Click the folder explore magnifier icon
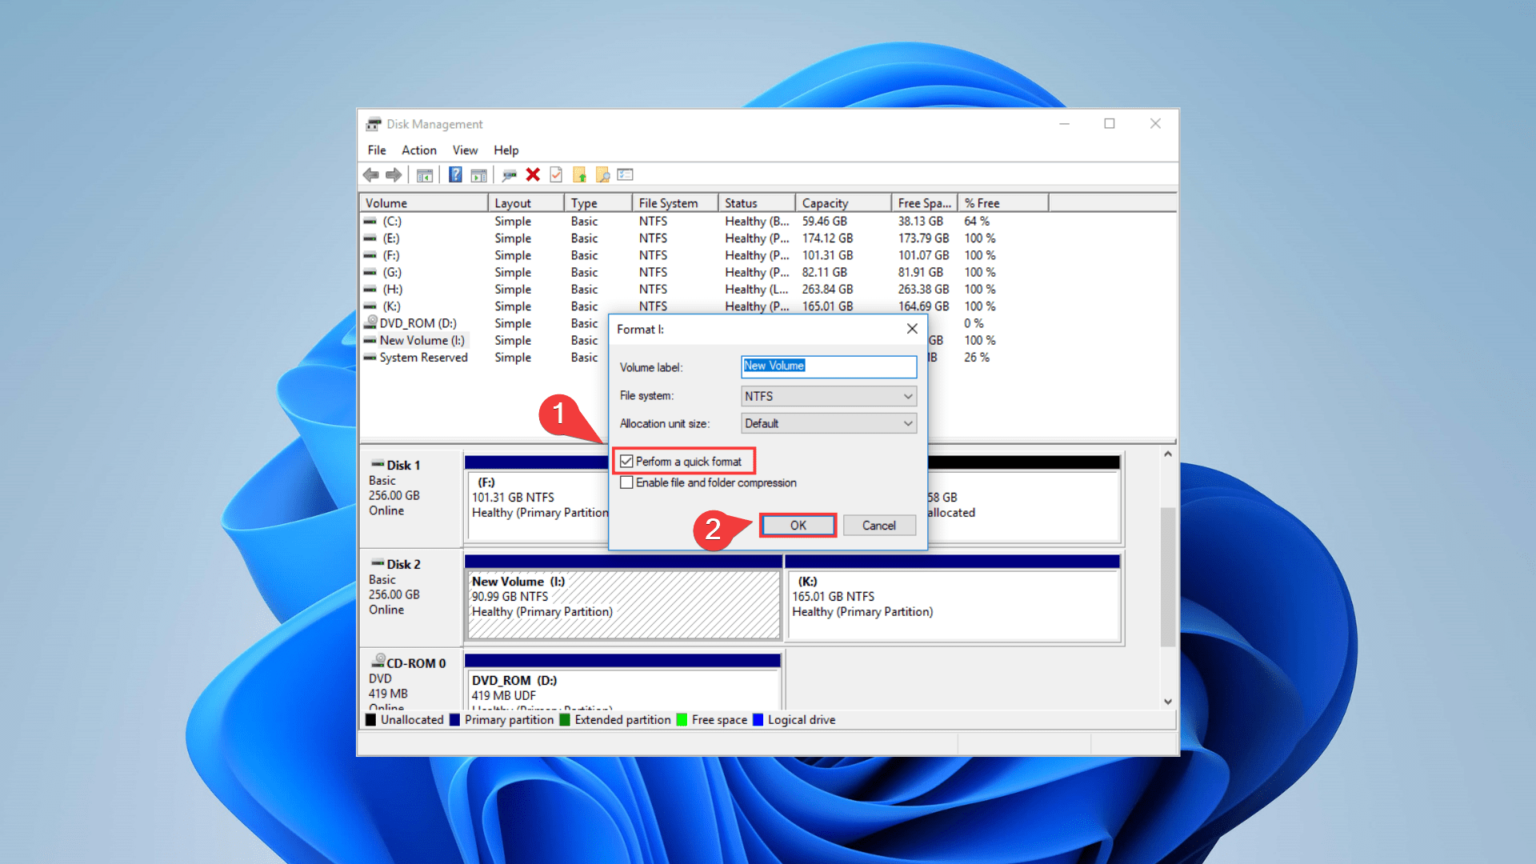This screenshot has height=864, width=1536. tap(603, 174)
